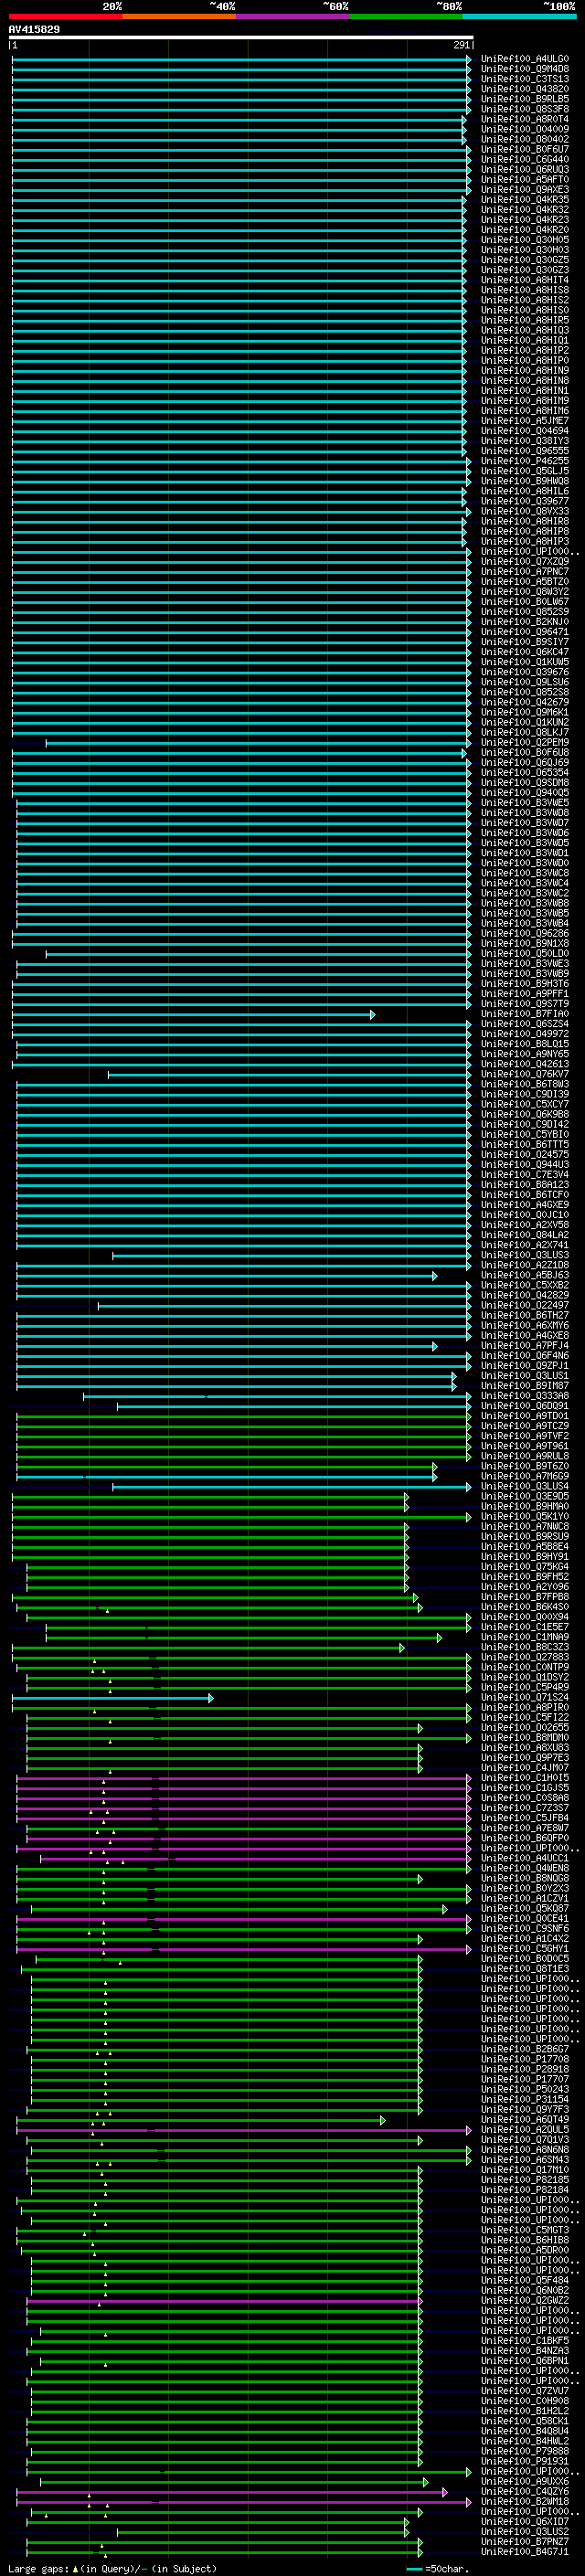The image size is (585, 2576).
Task: Open hit UniRef100_A4ULG0
Action: 524,59
